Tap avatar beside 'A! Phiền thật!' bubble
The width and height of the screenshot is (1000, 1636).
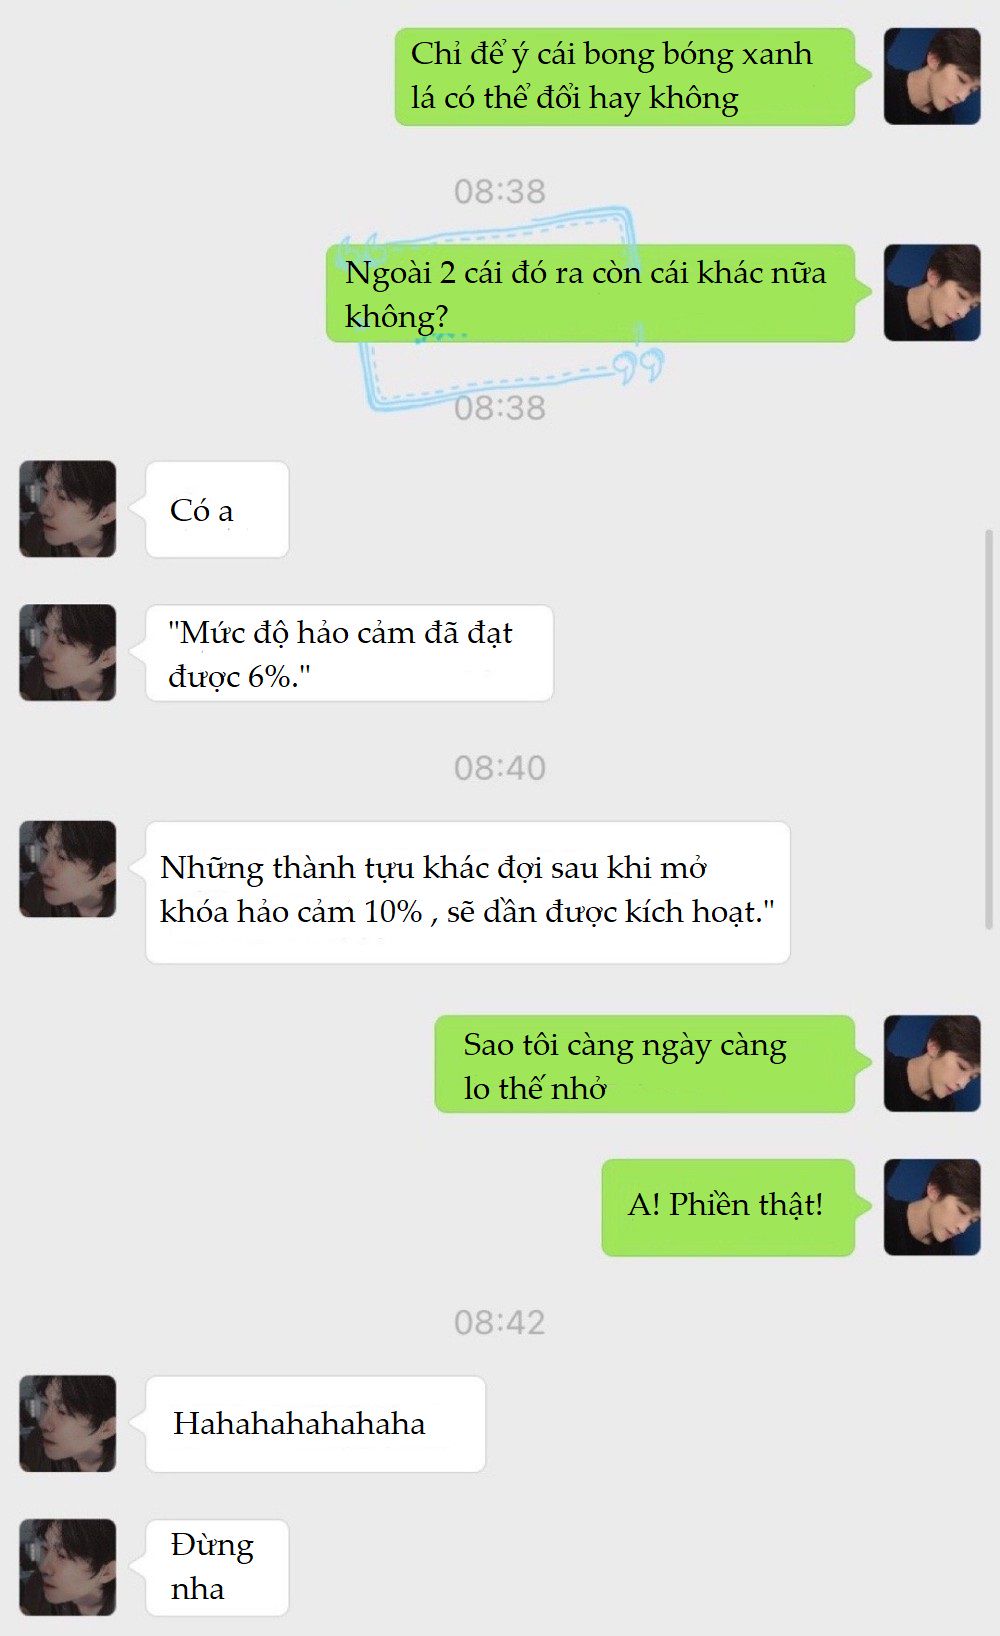tap(932, 1208)
